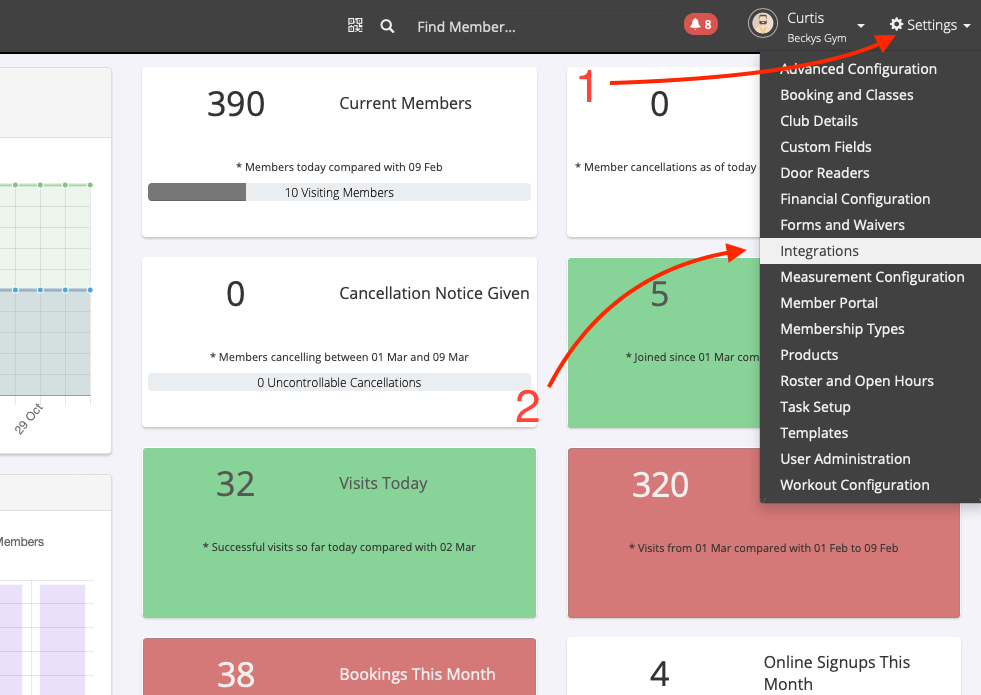
Task: Open Membership Types settings
Action: pos(842,329)
